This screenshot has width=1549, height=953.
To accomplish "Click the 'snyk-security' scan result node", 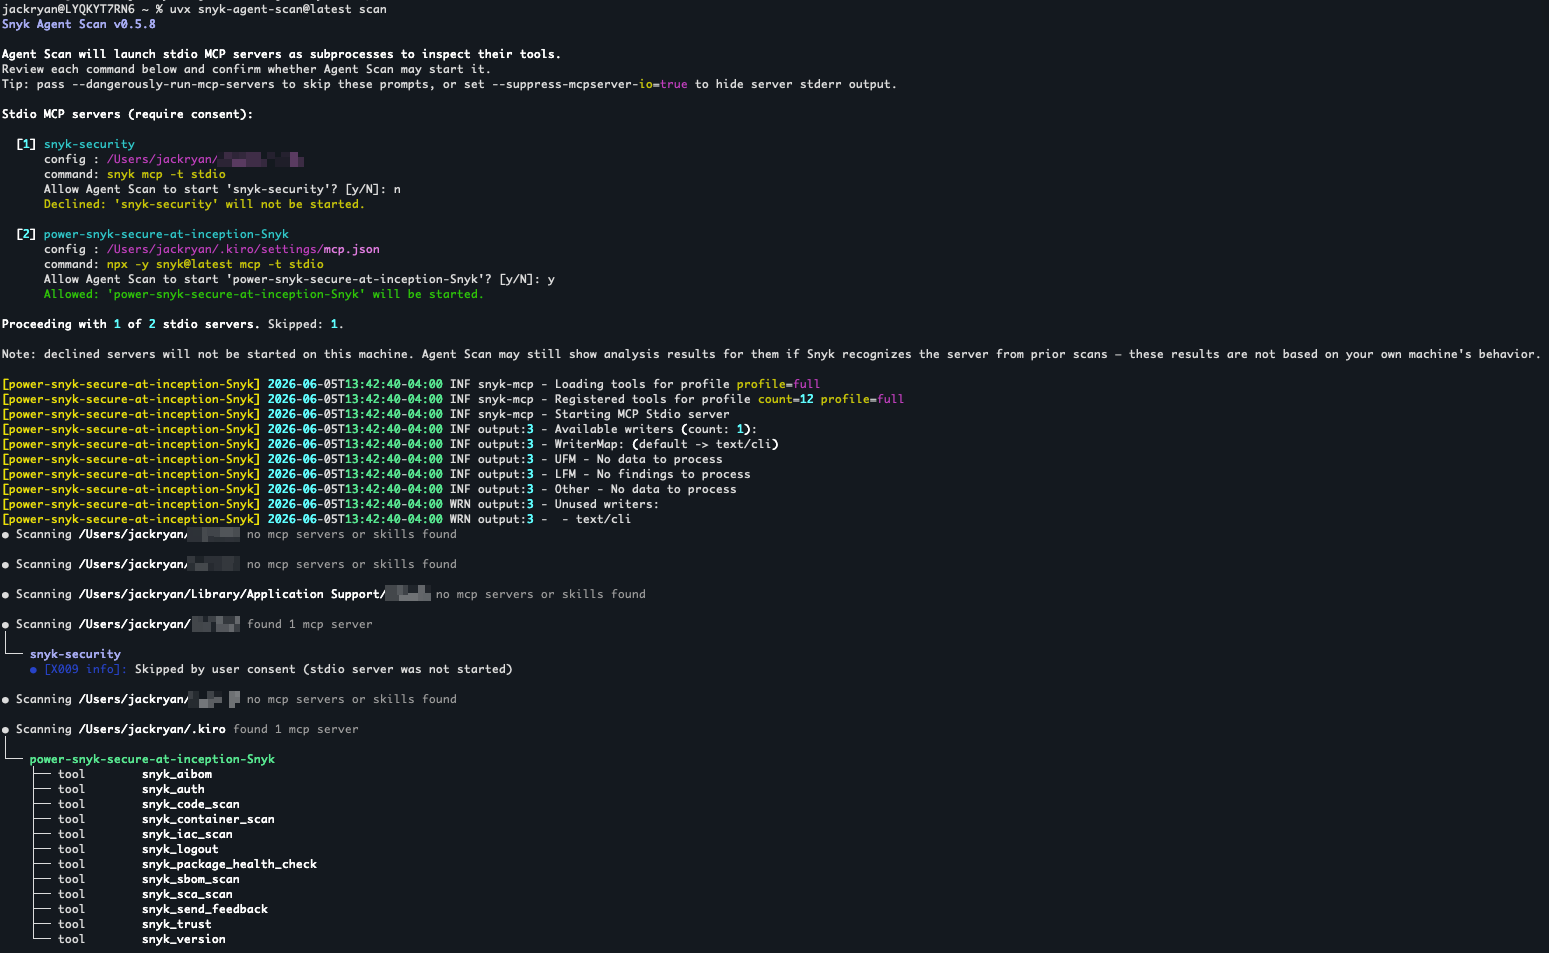I will pos(75,654).
